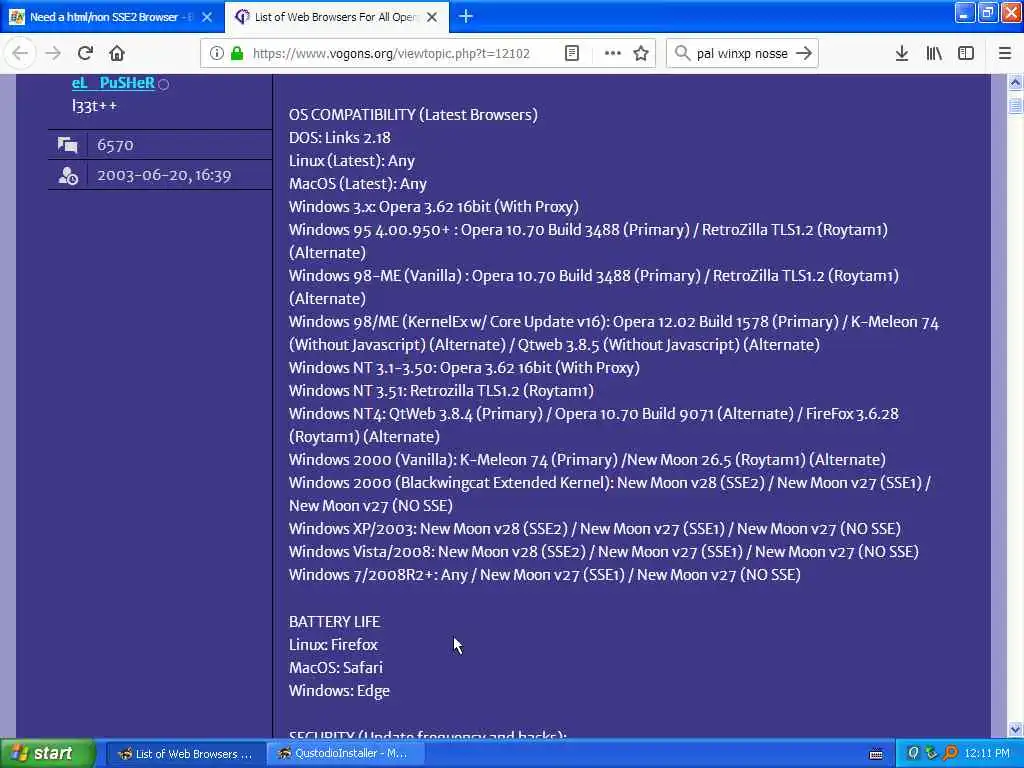This screenshot has height=768, width=1024.
Task: Show the sidebars panel
Action: [x=966, y=54]
